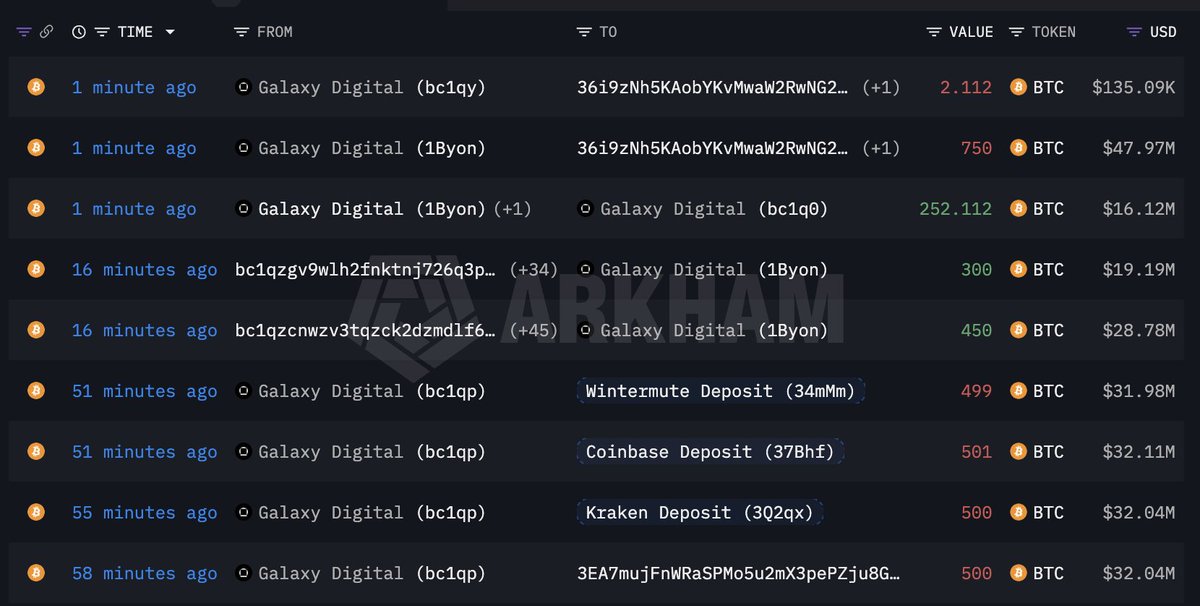Open transaction '58 minutes ago' timestamp
This screenshot has width=1200, height=606.
pyautogui.click(x=144, y=574)
